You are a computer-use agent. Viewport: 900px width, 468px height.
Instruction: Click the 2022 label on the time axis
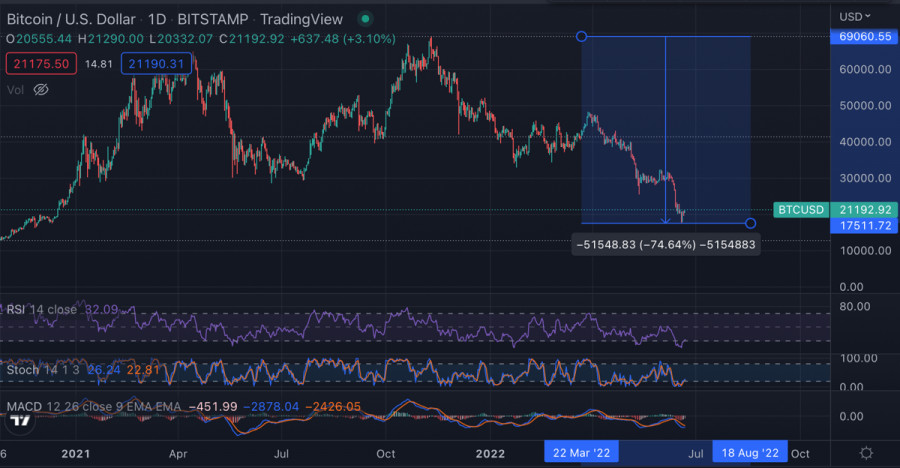pos(490,454)
